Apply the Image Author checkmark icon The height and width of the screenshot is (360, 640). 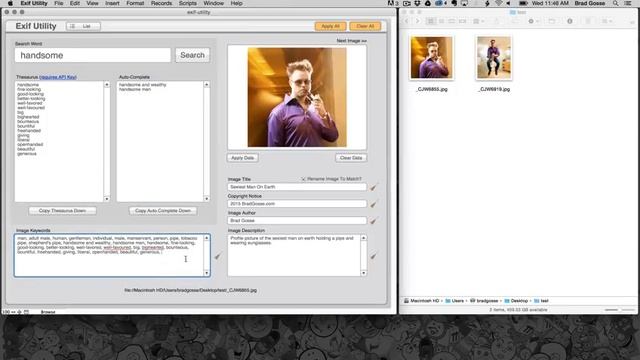pyautogui.click(x=373, y=221)
